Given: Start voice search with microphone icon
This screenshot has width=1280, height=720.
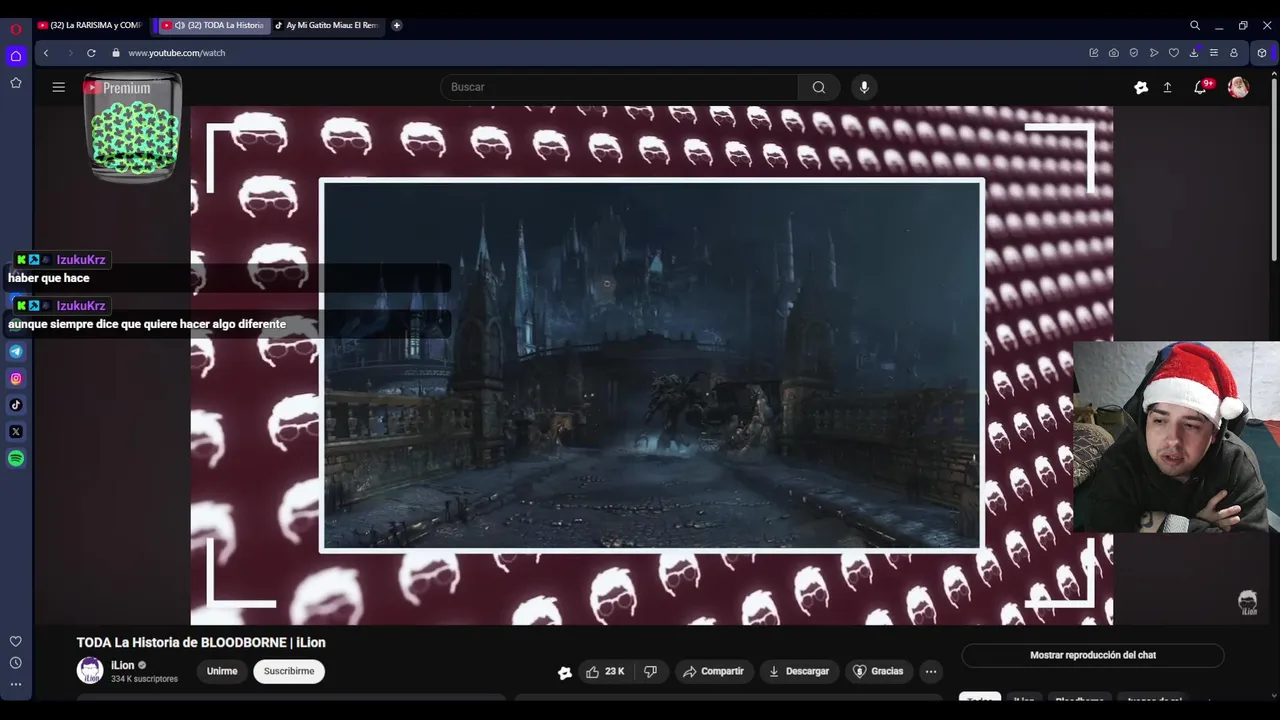Looking at the screenshot, I should [865, 87].
